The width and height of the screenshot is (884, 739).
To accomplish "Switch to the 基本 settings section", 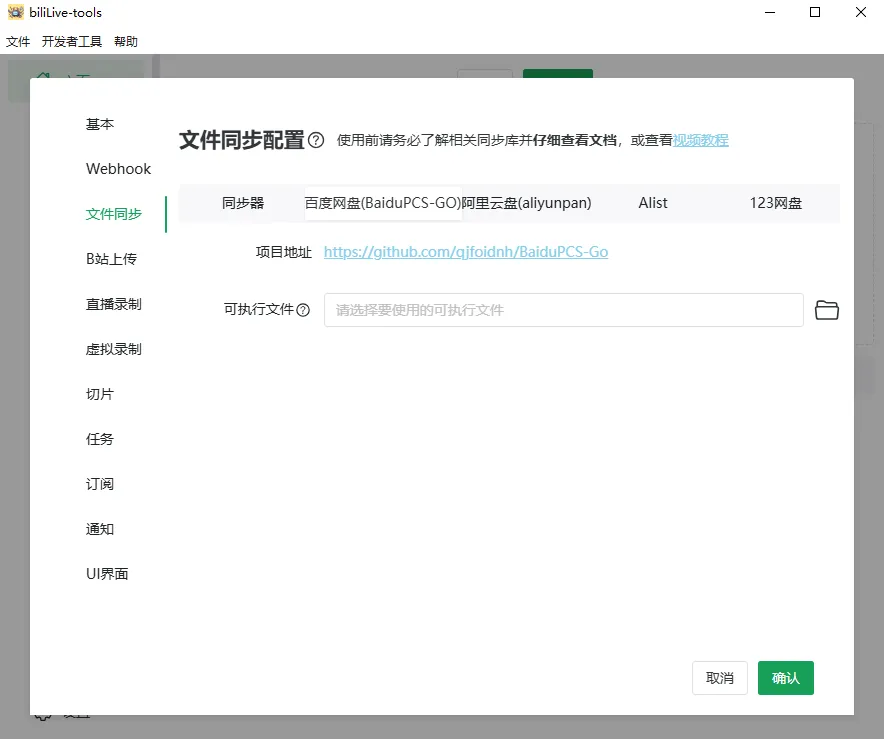I will [99, 124].
